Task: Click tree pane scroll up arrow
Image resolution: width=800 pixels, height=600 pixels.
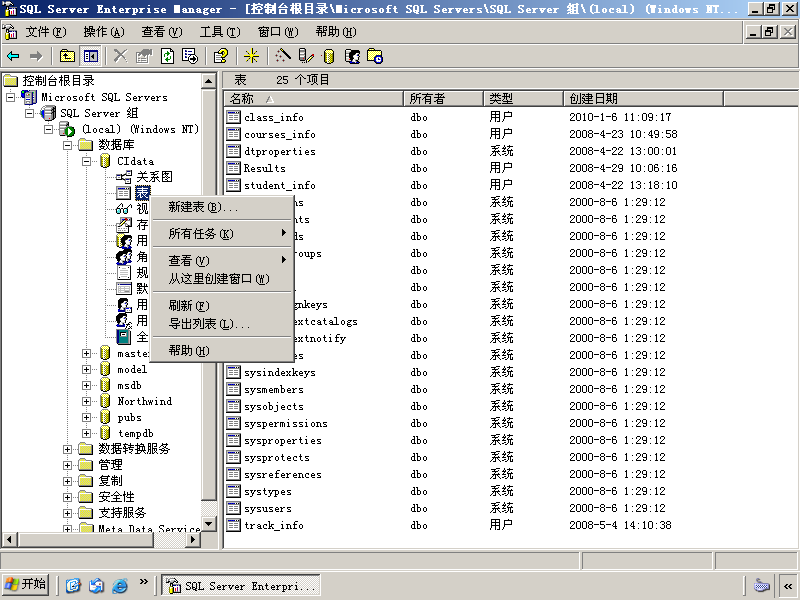Action: (209, 82)
